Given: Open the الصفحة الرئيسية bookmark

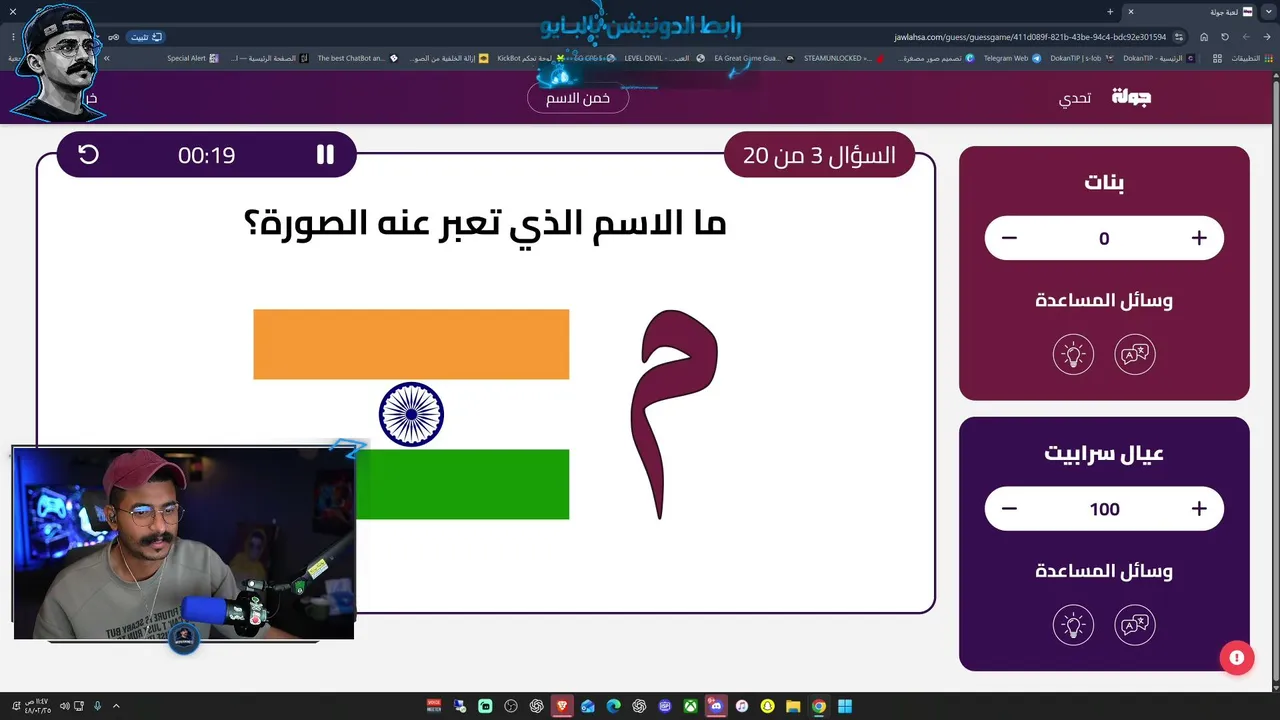Looking at the screenshot, I should [268, 58].
